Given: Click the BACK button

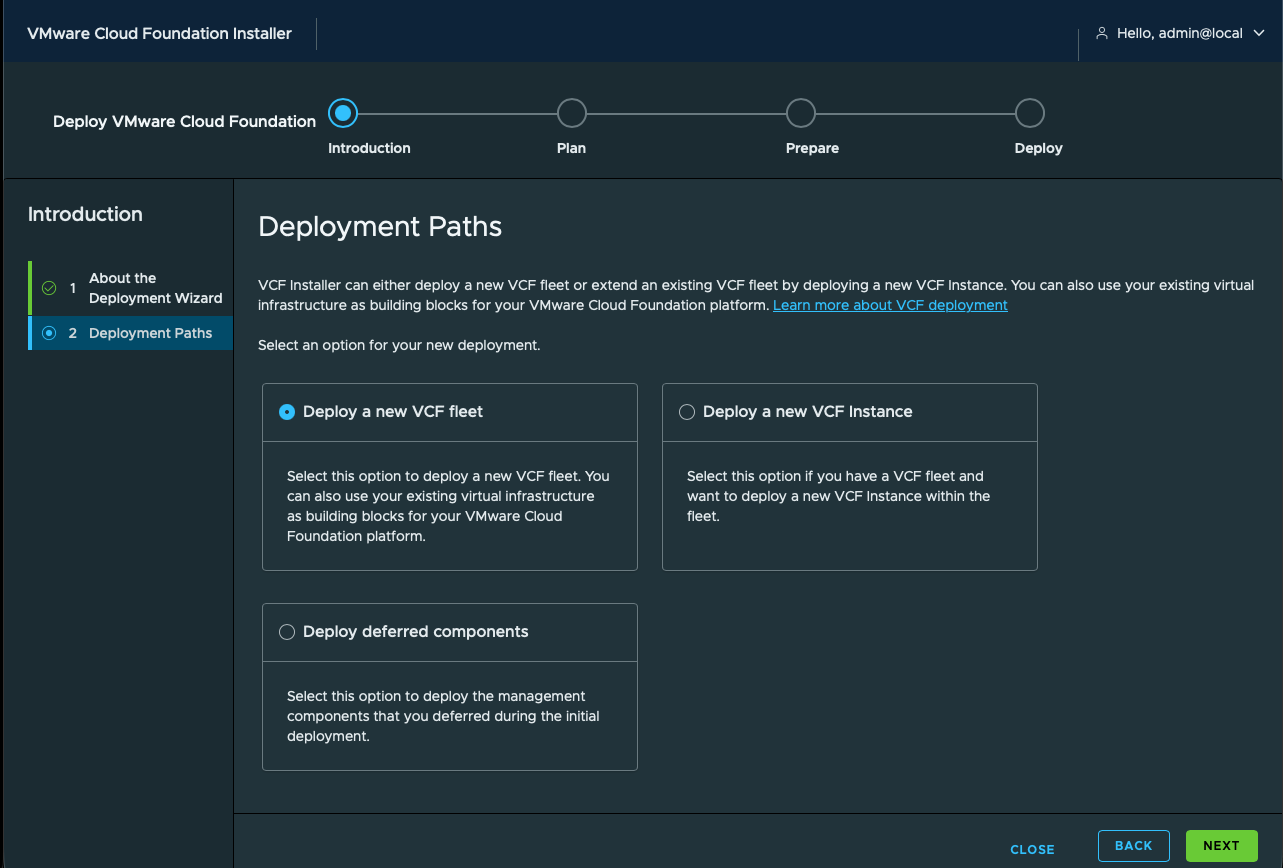Looking at the screenshot, I should (1134, 846).
